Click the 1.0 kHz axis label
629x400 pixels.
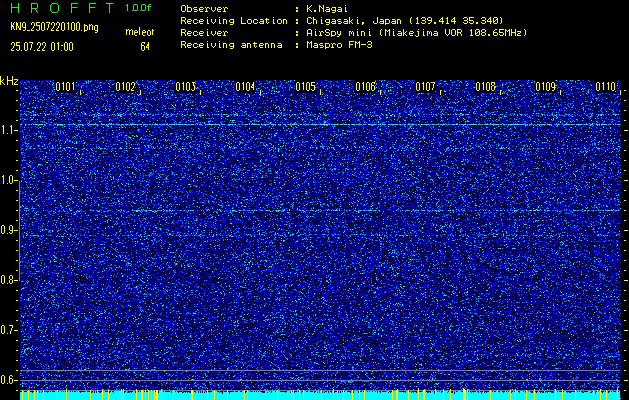coord(7,180)
